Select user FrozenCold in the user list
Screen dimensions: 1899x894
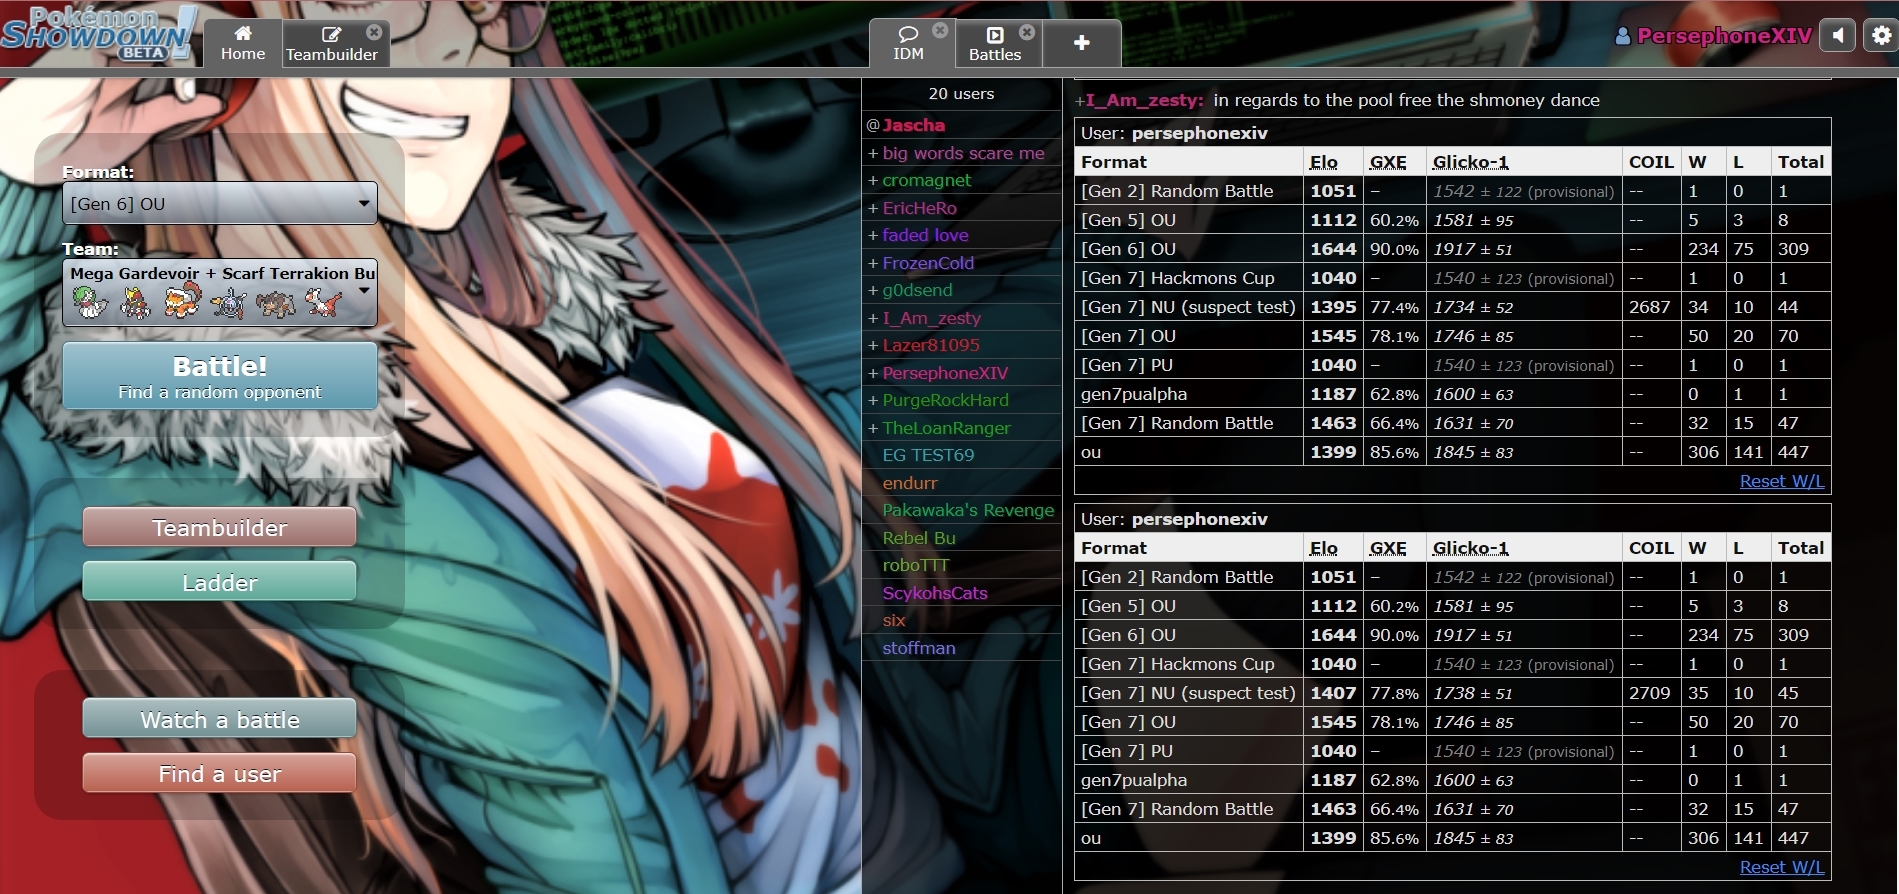pos(962,263)
